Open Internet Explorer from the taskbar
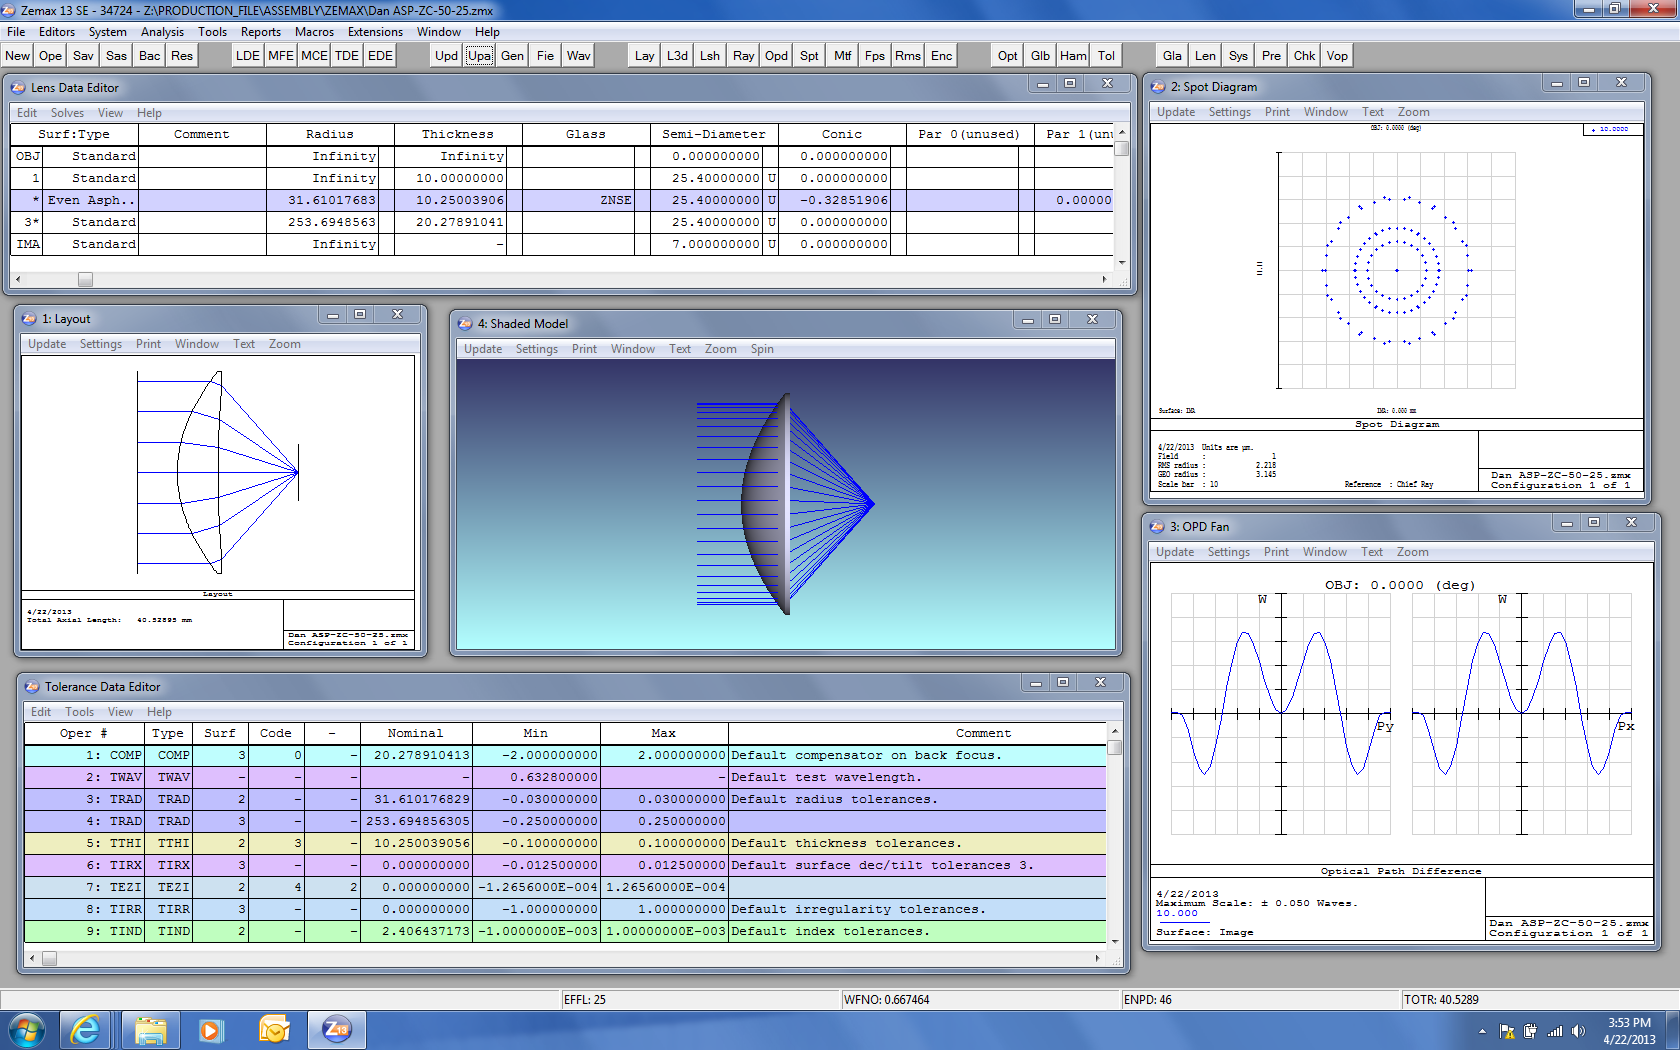 (x=86, y=1029)
